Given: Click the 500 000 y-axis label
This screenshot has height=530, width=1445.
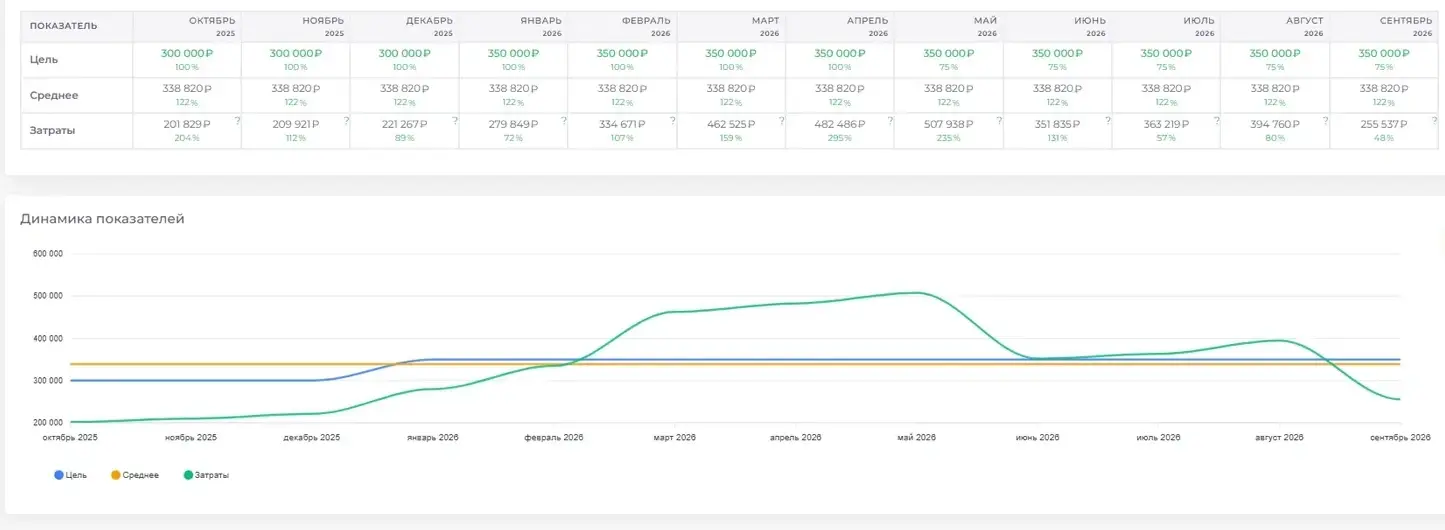Looking at the screenshot, I should coord(49,296).
